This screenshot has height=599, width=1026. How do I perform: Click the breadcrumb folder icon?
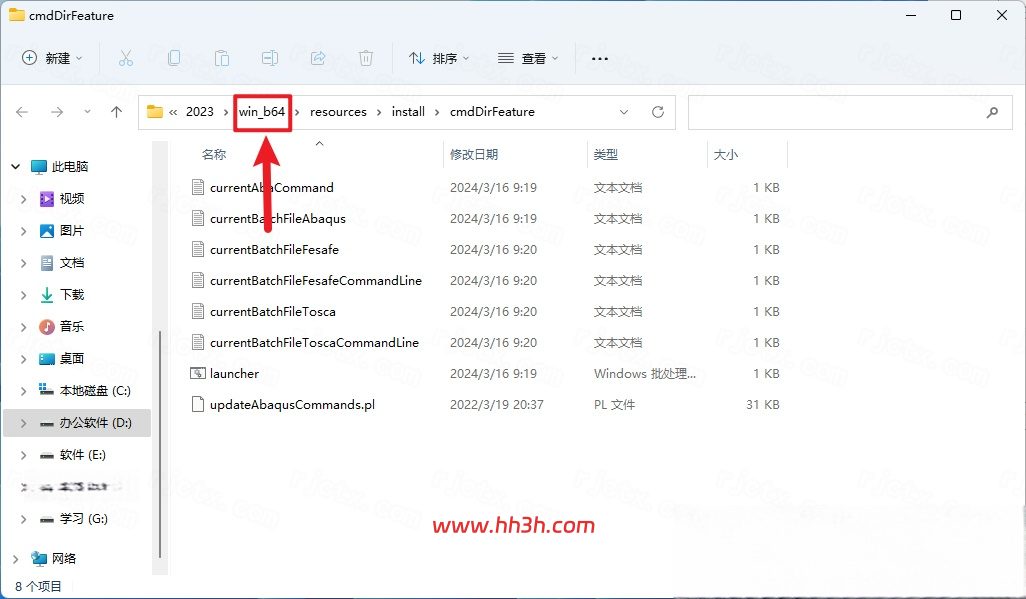tap(154, 112)
